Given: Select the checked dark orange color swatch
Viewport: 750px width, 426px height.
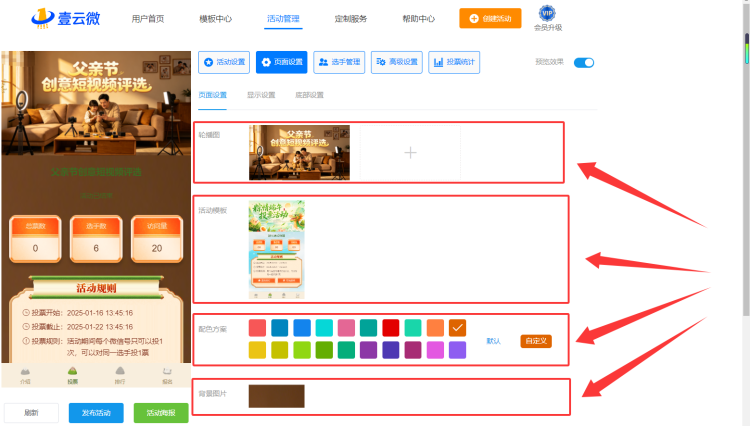Looking at the screenshot, I should (x=457, y=328).
